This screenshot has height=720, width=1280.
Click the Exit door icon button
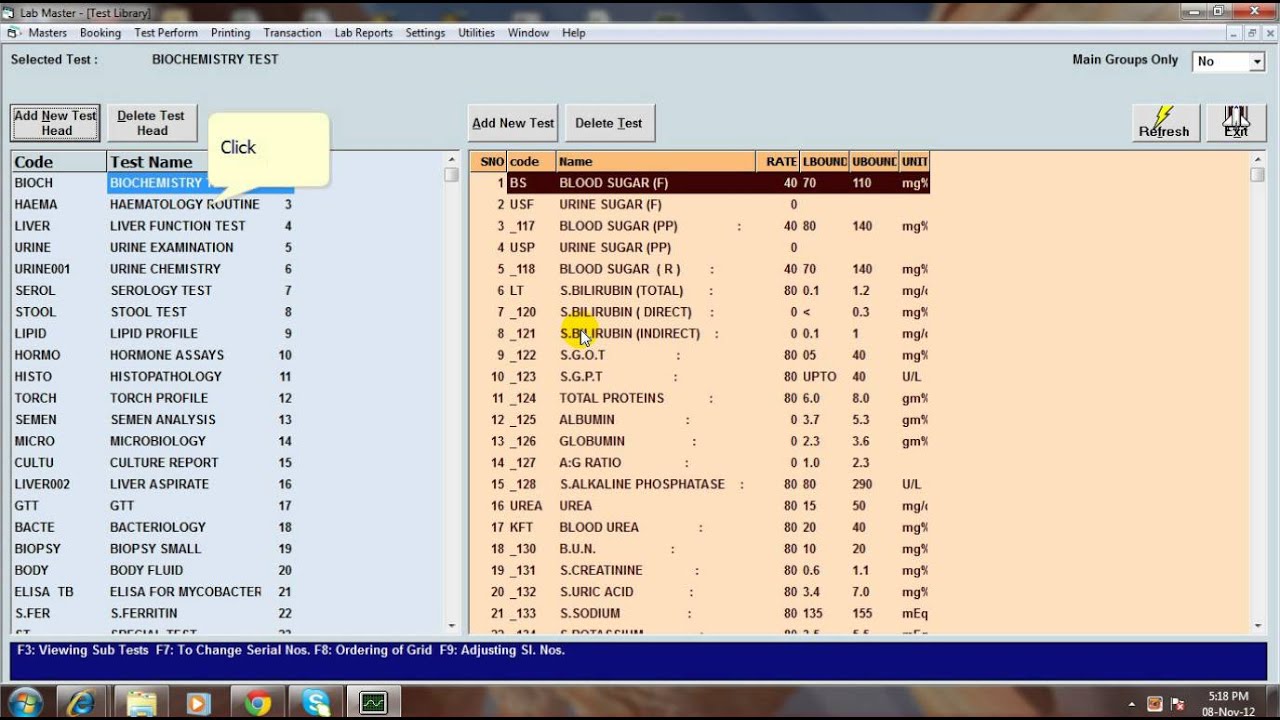(x=1236, y=123)
